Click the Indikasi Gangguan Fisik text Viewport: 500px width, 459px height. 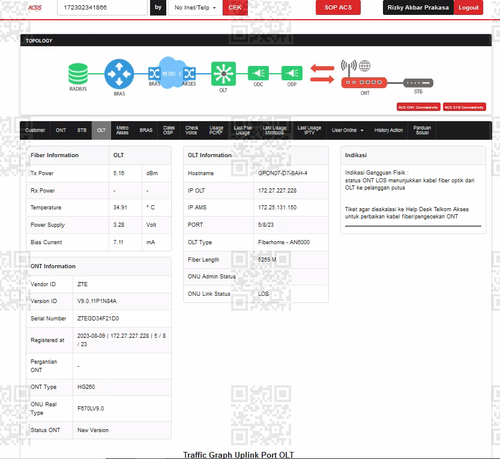(376, 173)
